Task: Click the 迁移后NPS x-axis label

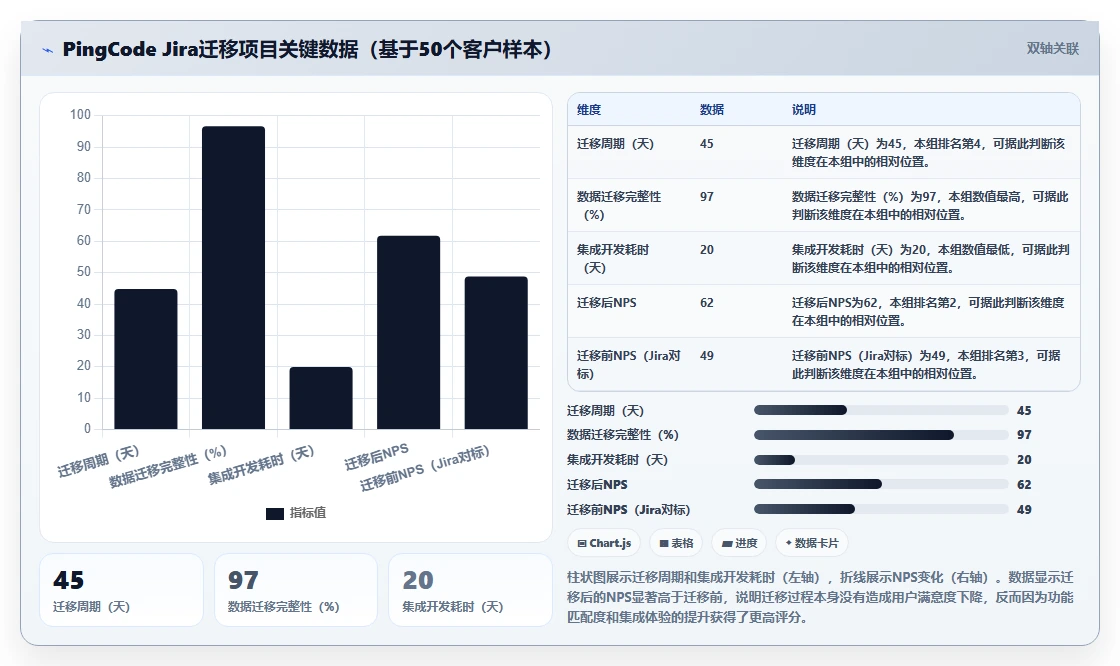Action: click(376, 457)
